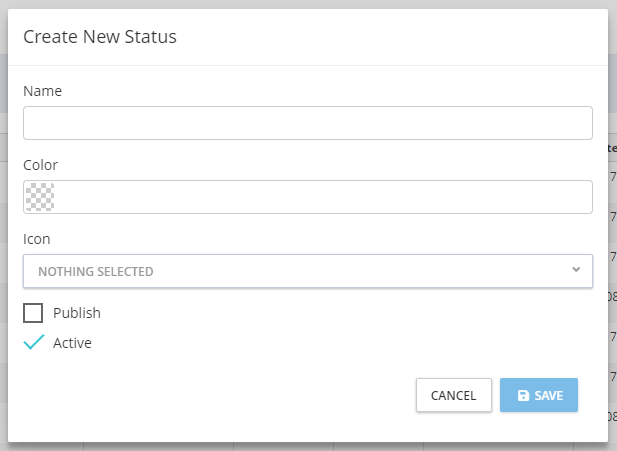This screenshot has height=451, width=617.
Task: Click into the Color value field
Action: (x=320, y=197)
